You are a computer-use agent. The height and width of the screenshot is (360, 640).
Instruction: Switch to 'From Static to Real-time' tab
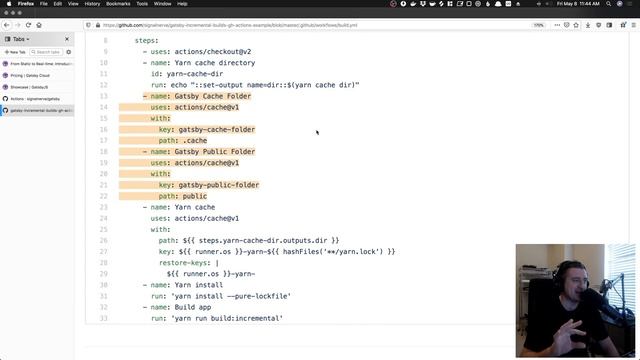37,64
